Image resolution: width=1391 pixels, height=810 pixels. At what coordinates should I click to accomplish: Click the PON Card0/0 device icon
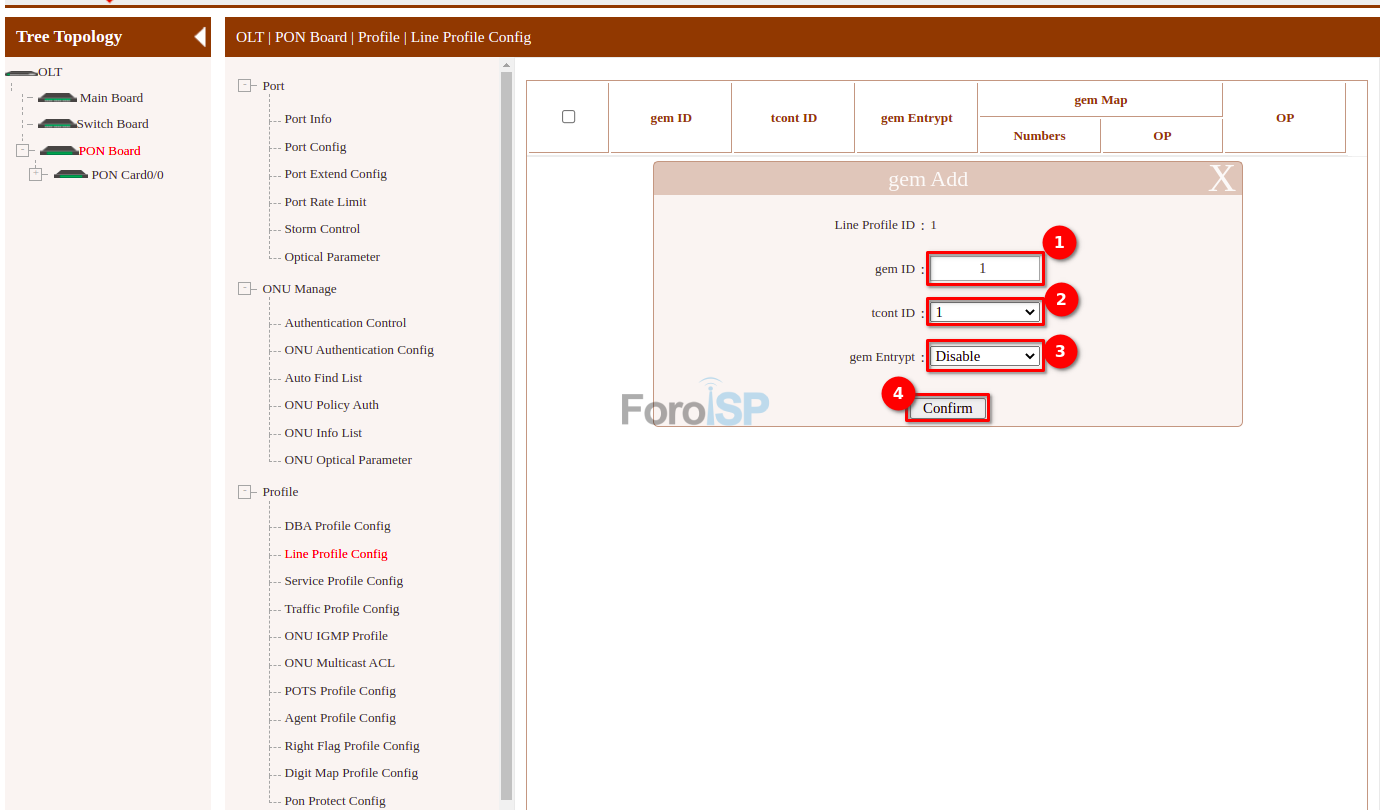pos(71,175)
